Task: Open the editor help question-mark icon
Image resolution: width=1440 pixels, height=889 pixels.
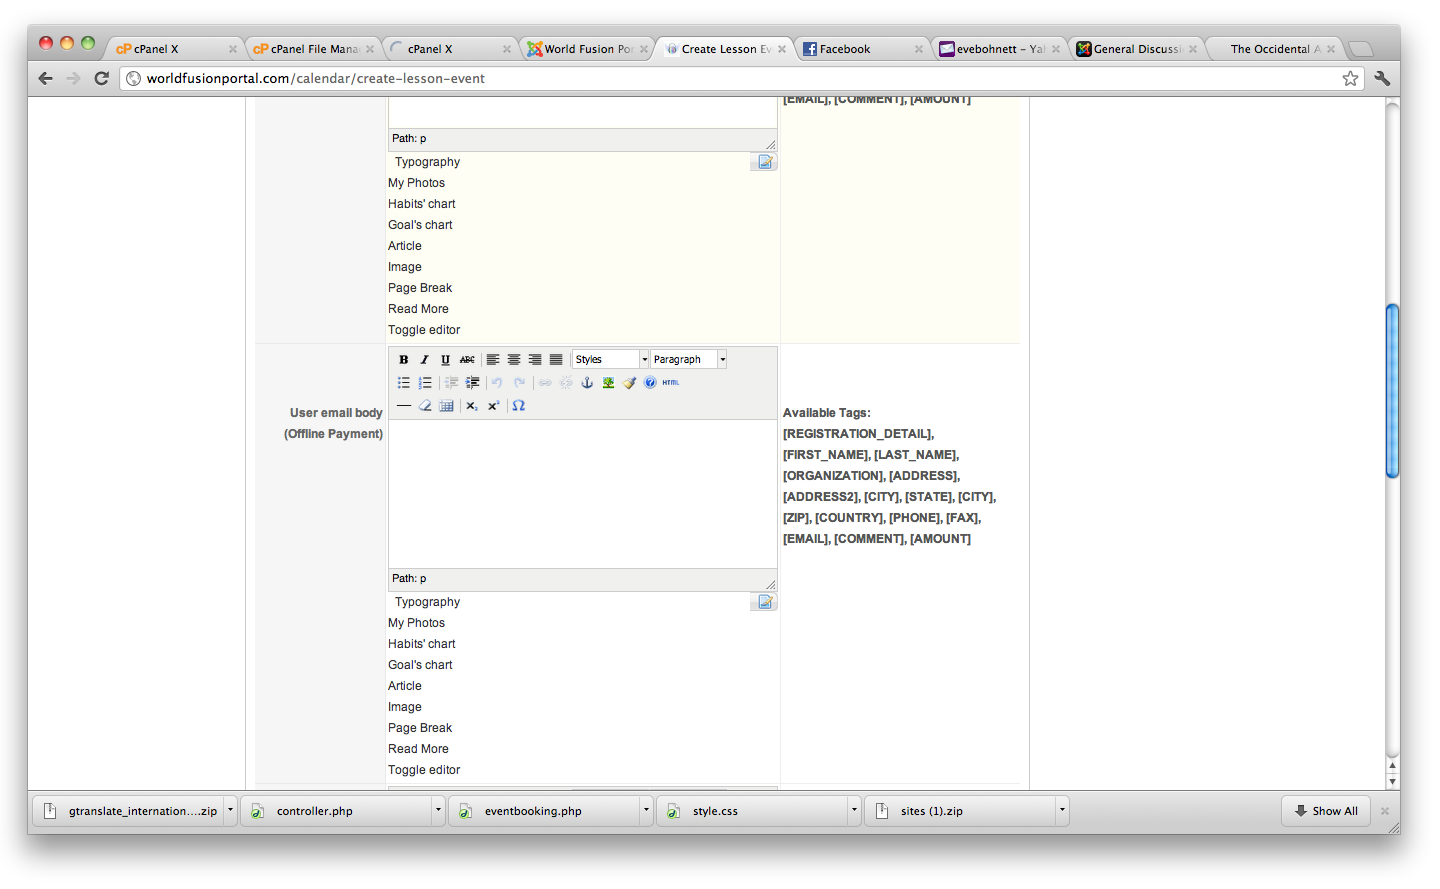Action: [x=650, y=382]
